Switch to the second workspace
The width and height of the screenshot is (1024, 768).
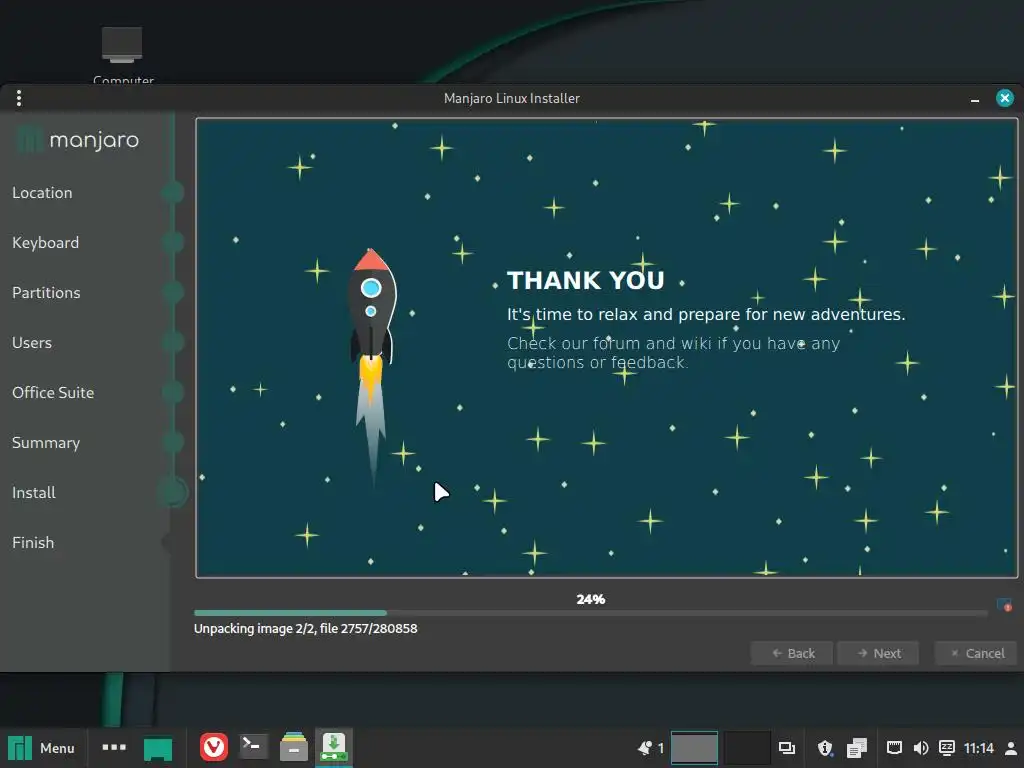point(747,748)
